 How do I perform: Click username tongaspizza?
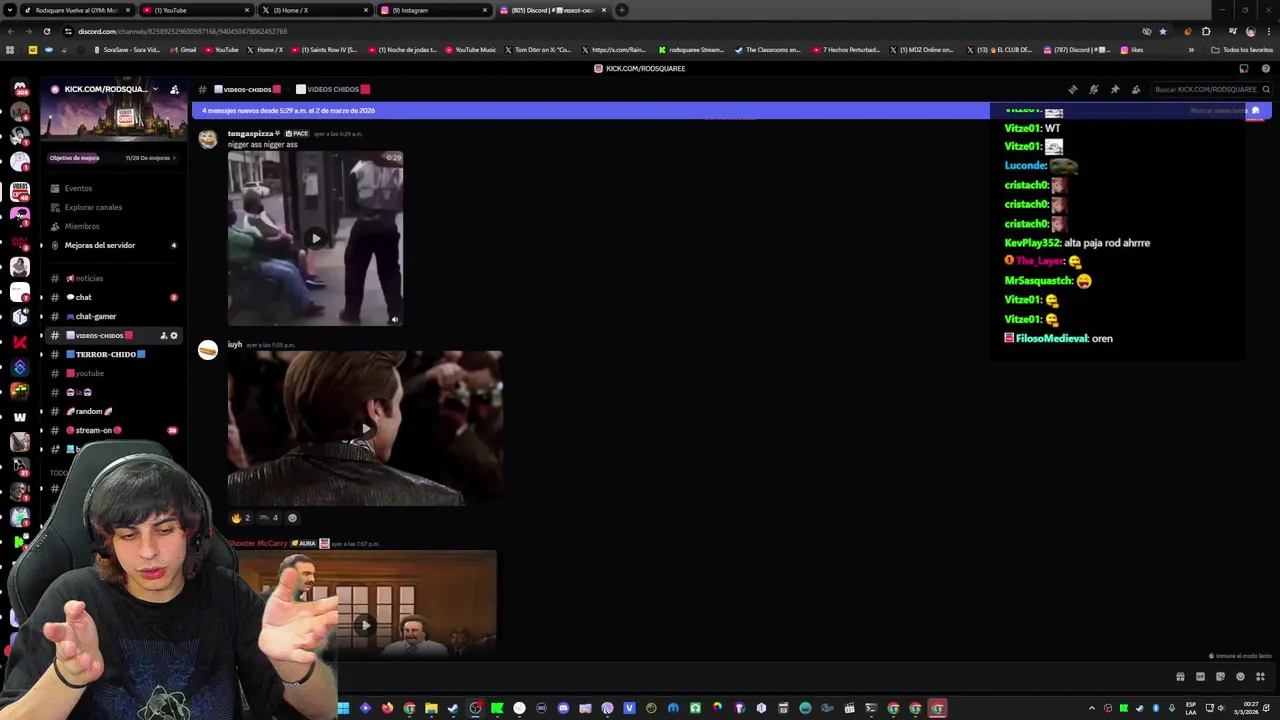pos(251,133)
